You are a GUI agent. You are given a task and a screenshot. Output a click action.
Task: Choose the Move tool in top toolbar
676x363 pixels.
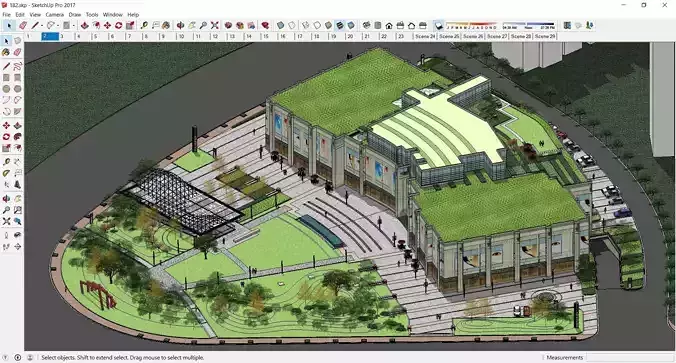(107, 26)
